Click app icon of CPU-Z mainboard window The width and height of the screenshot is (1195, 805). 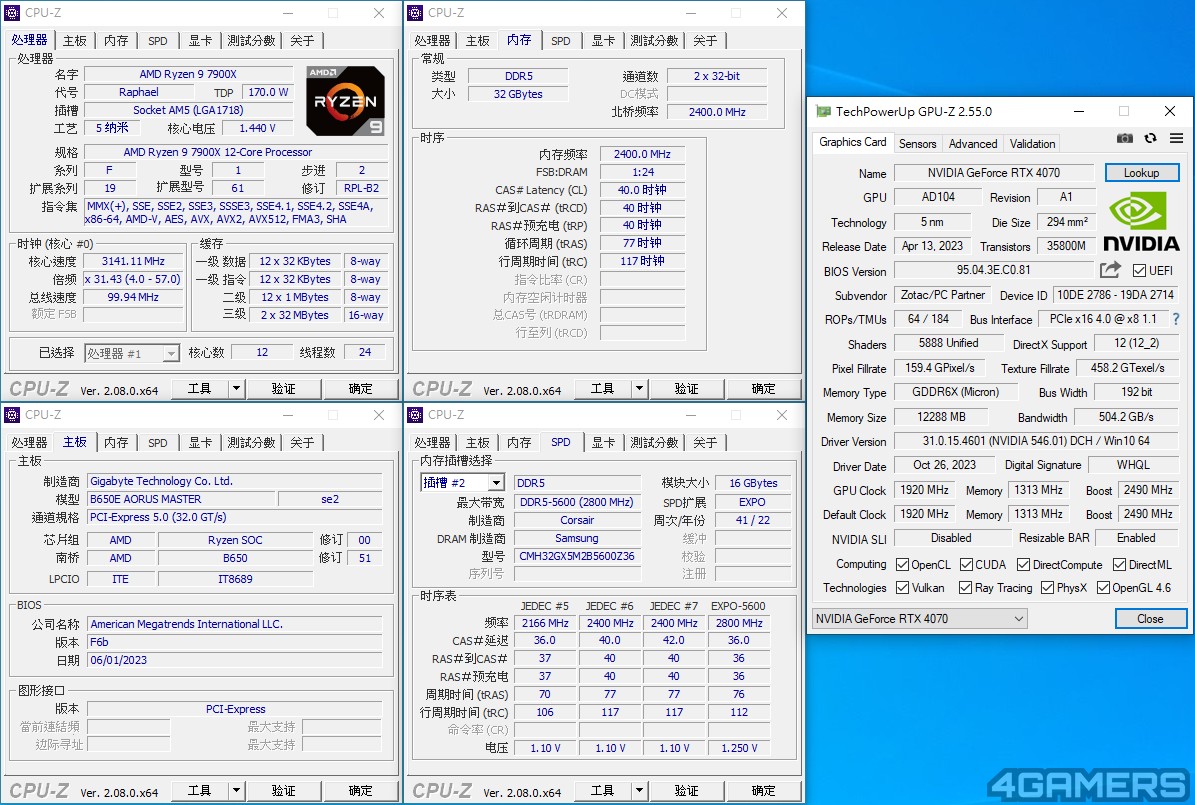pyautogui.click(x=12, y=415)
